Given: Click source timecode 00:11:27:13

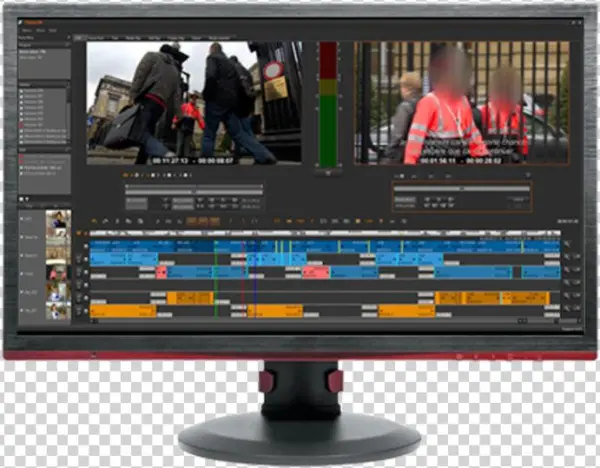Looking at the screenshot, I should [170, 161].
